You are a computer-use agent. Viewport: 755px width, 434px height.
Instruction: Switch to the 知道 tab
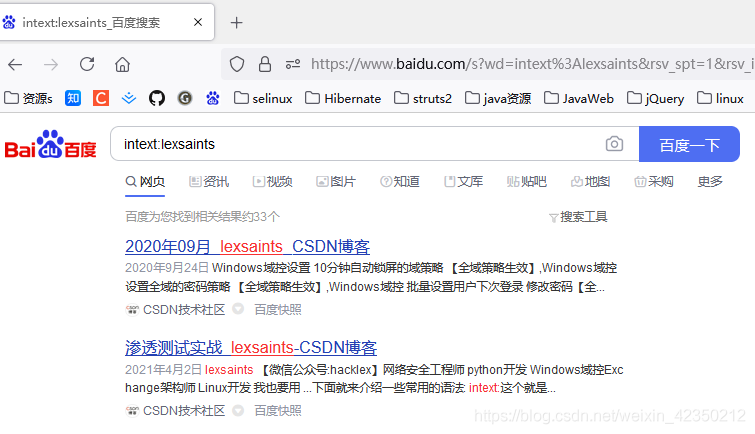pos(400,182)
